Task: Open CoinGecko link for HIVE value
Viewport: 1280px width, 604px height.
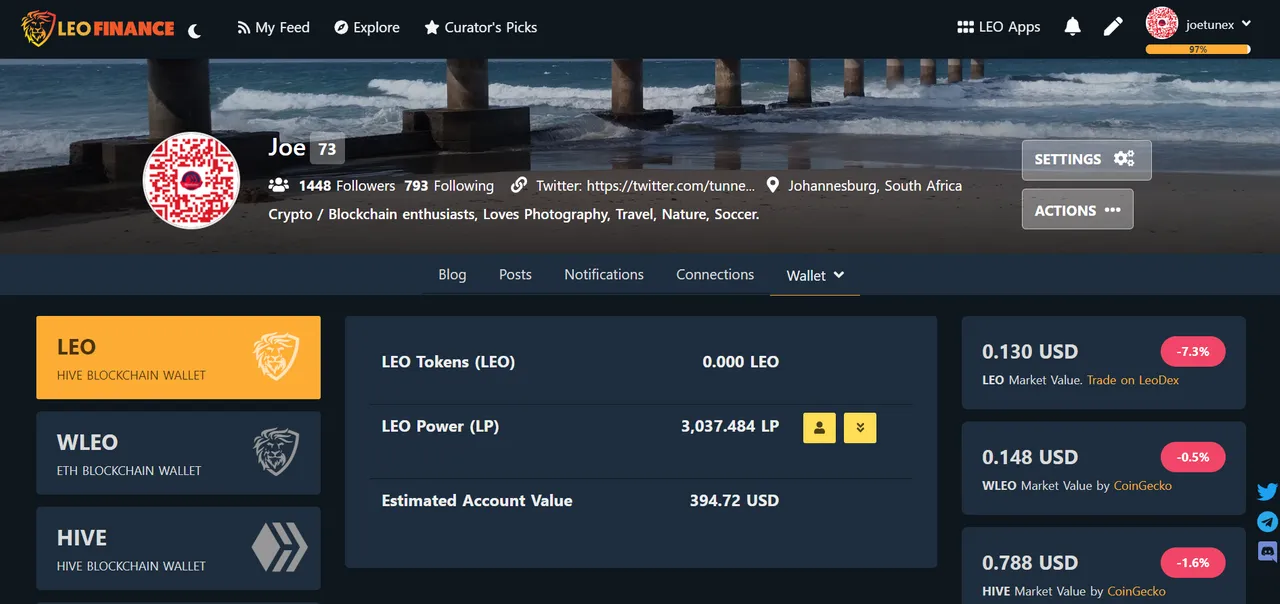Action: 1136,591
